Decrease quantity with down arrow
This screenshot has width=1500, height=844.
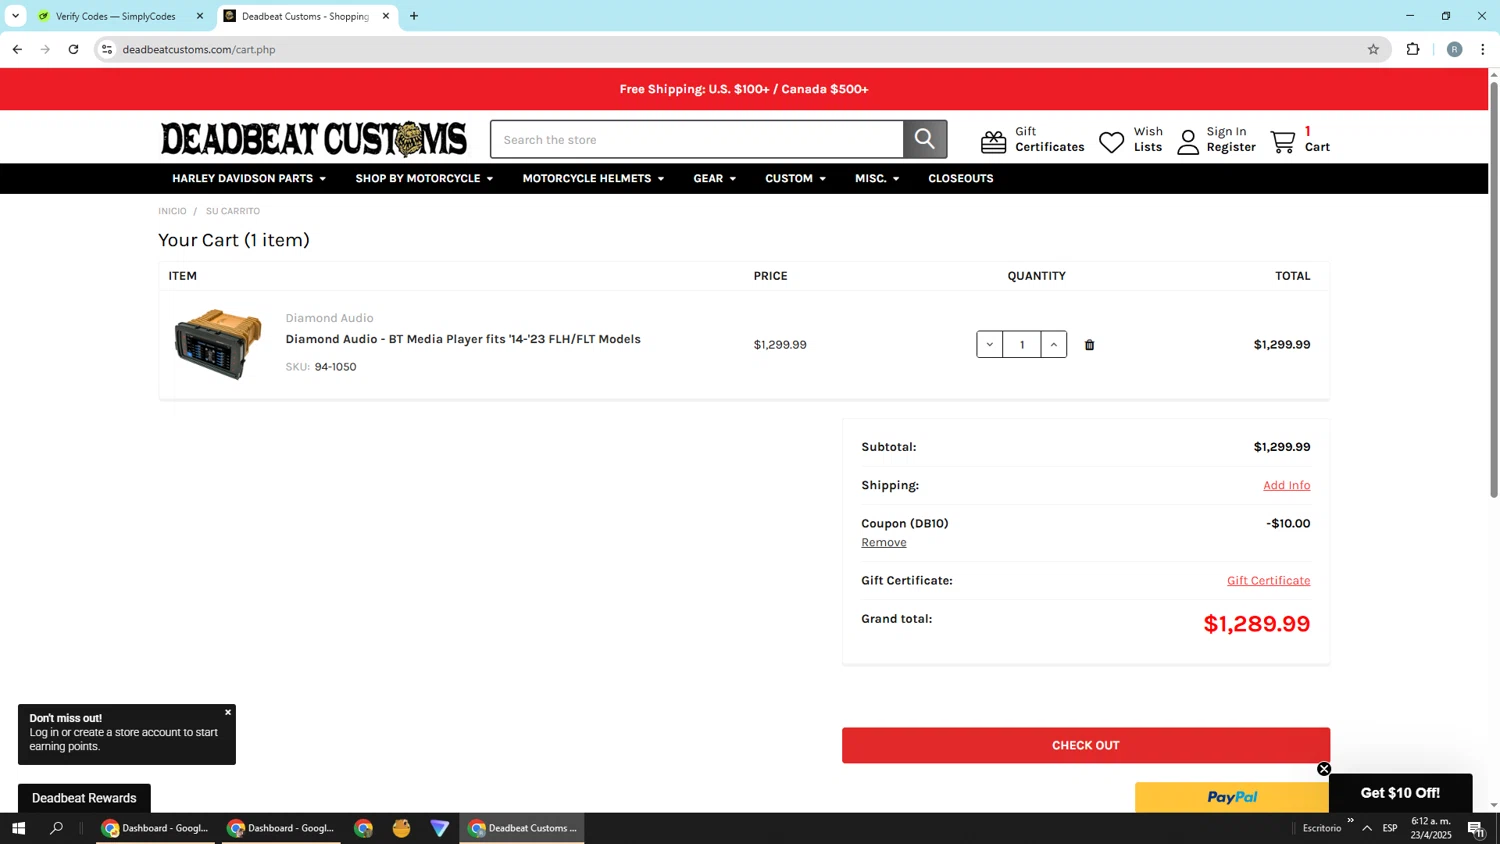(x=990, y=344)
